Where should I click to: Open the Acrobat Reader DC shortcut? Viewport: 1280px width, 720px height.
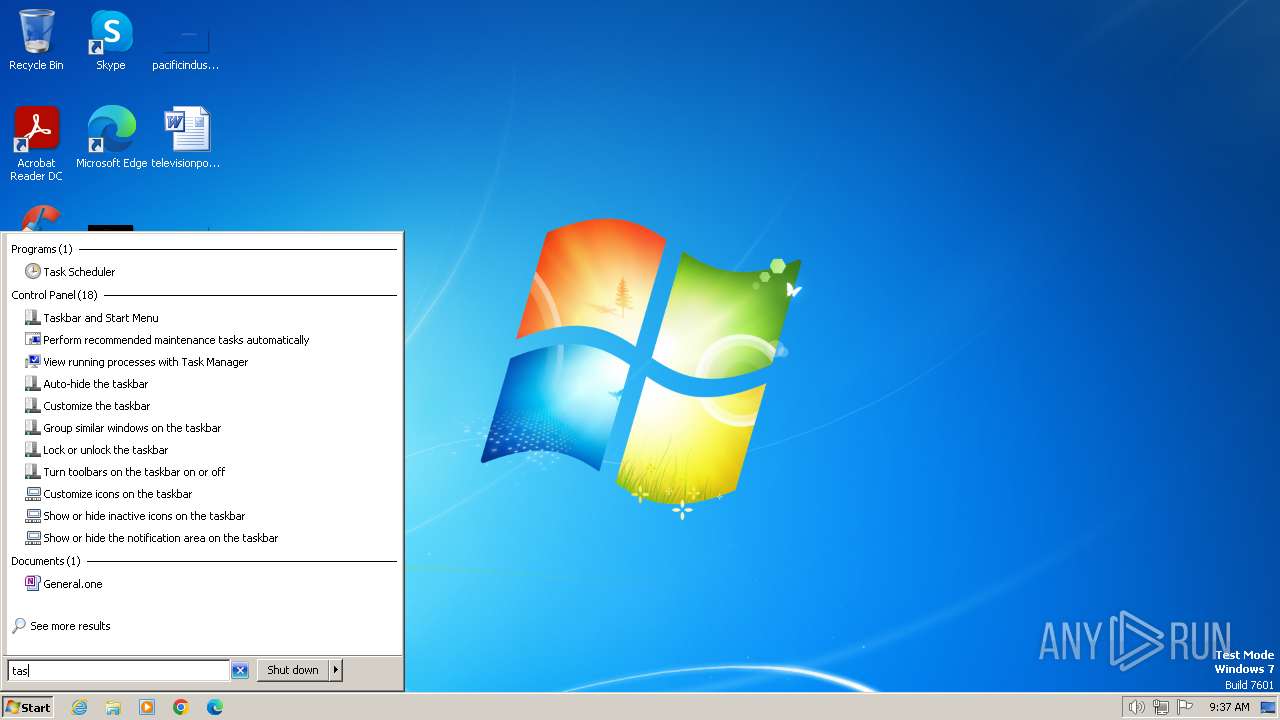pyautogui.click(x=36, y=143)
